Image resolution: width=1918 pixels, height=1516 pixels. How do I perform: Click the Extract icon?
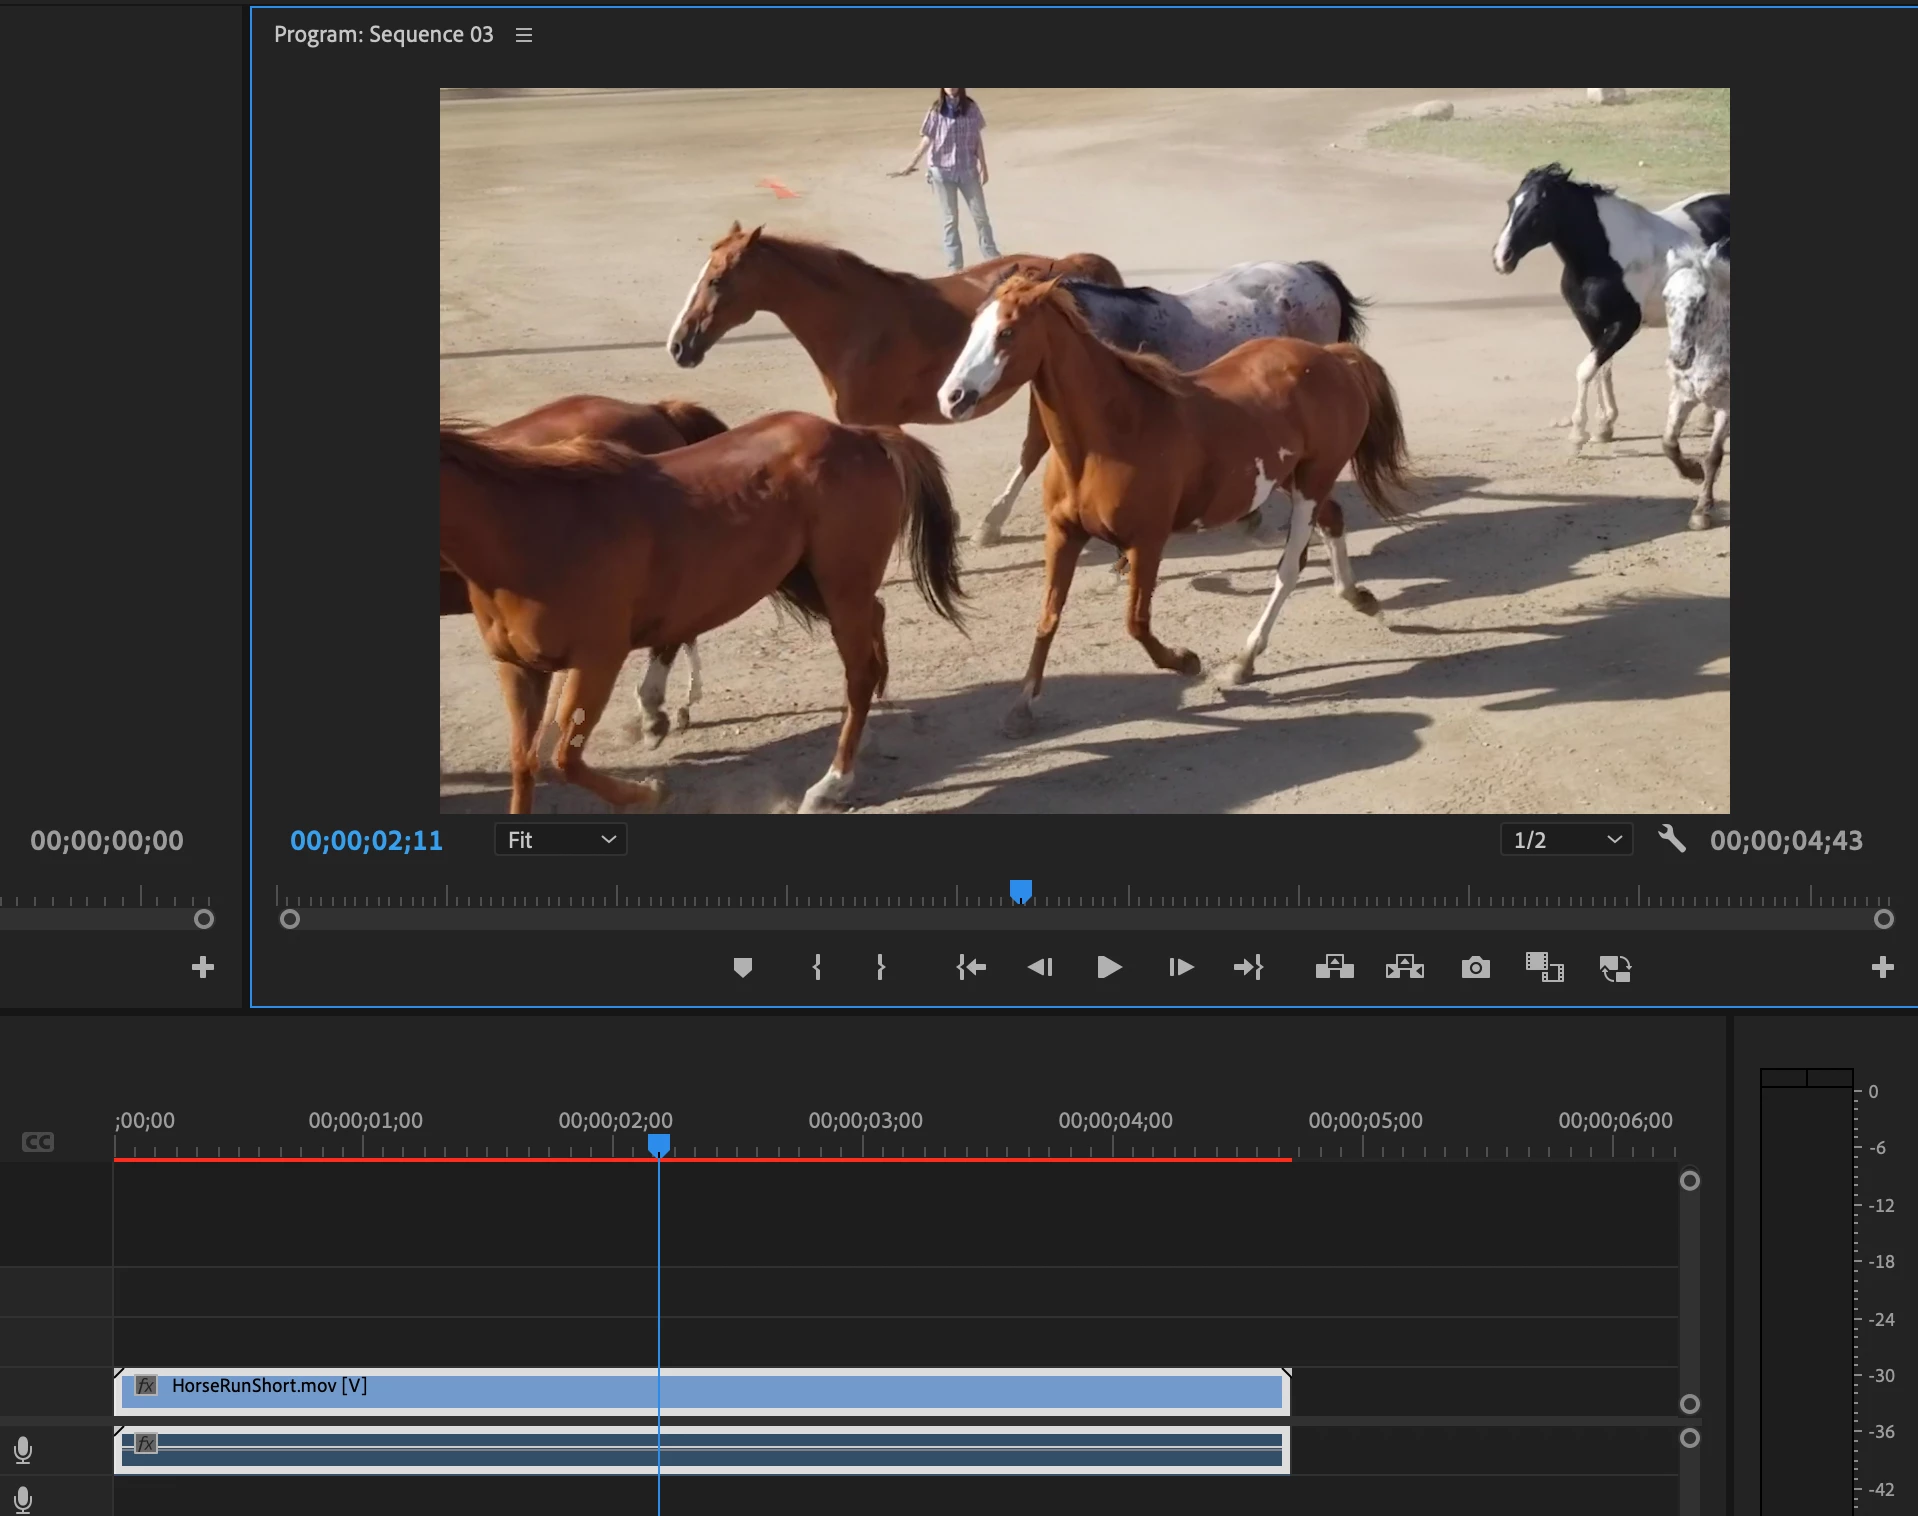[x=1404, y=967]
